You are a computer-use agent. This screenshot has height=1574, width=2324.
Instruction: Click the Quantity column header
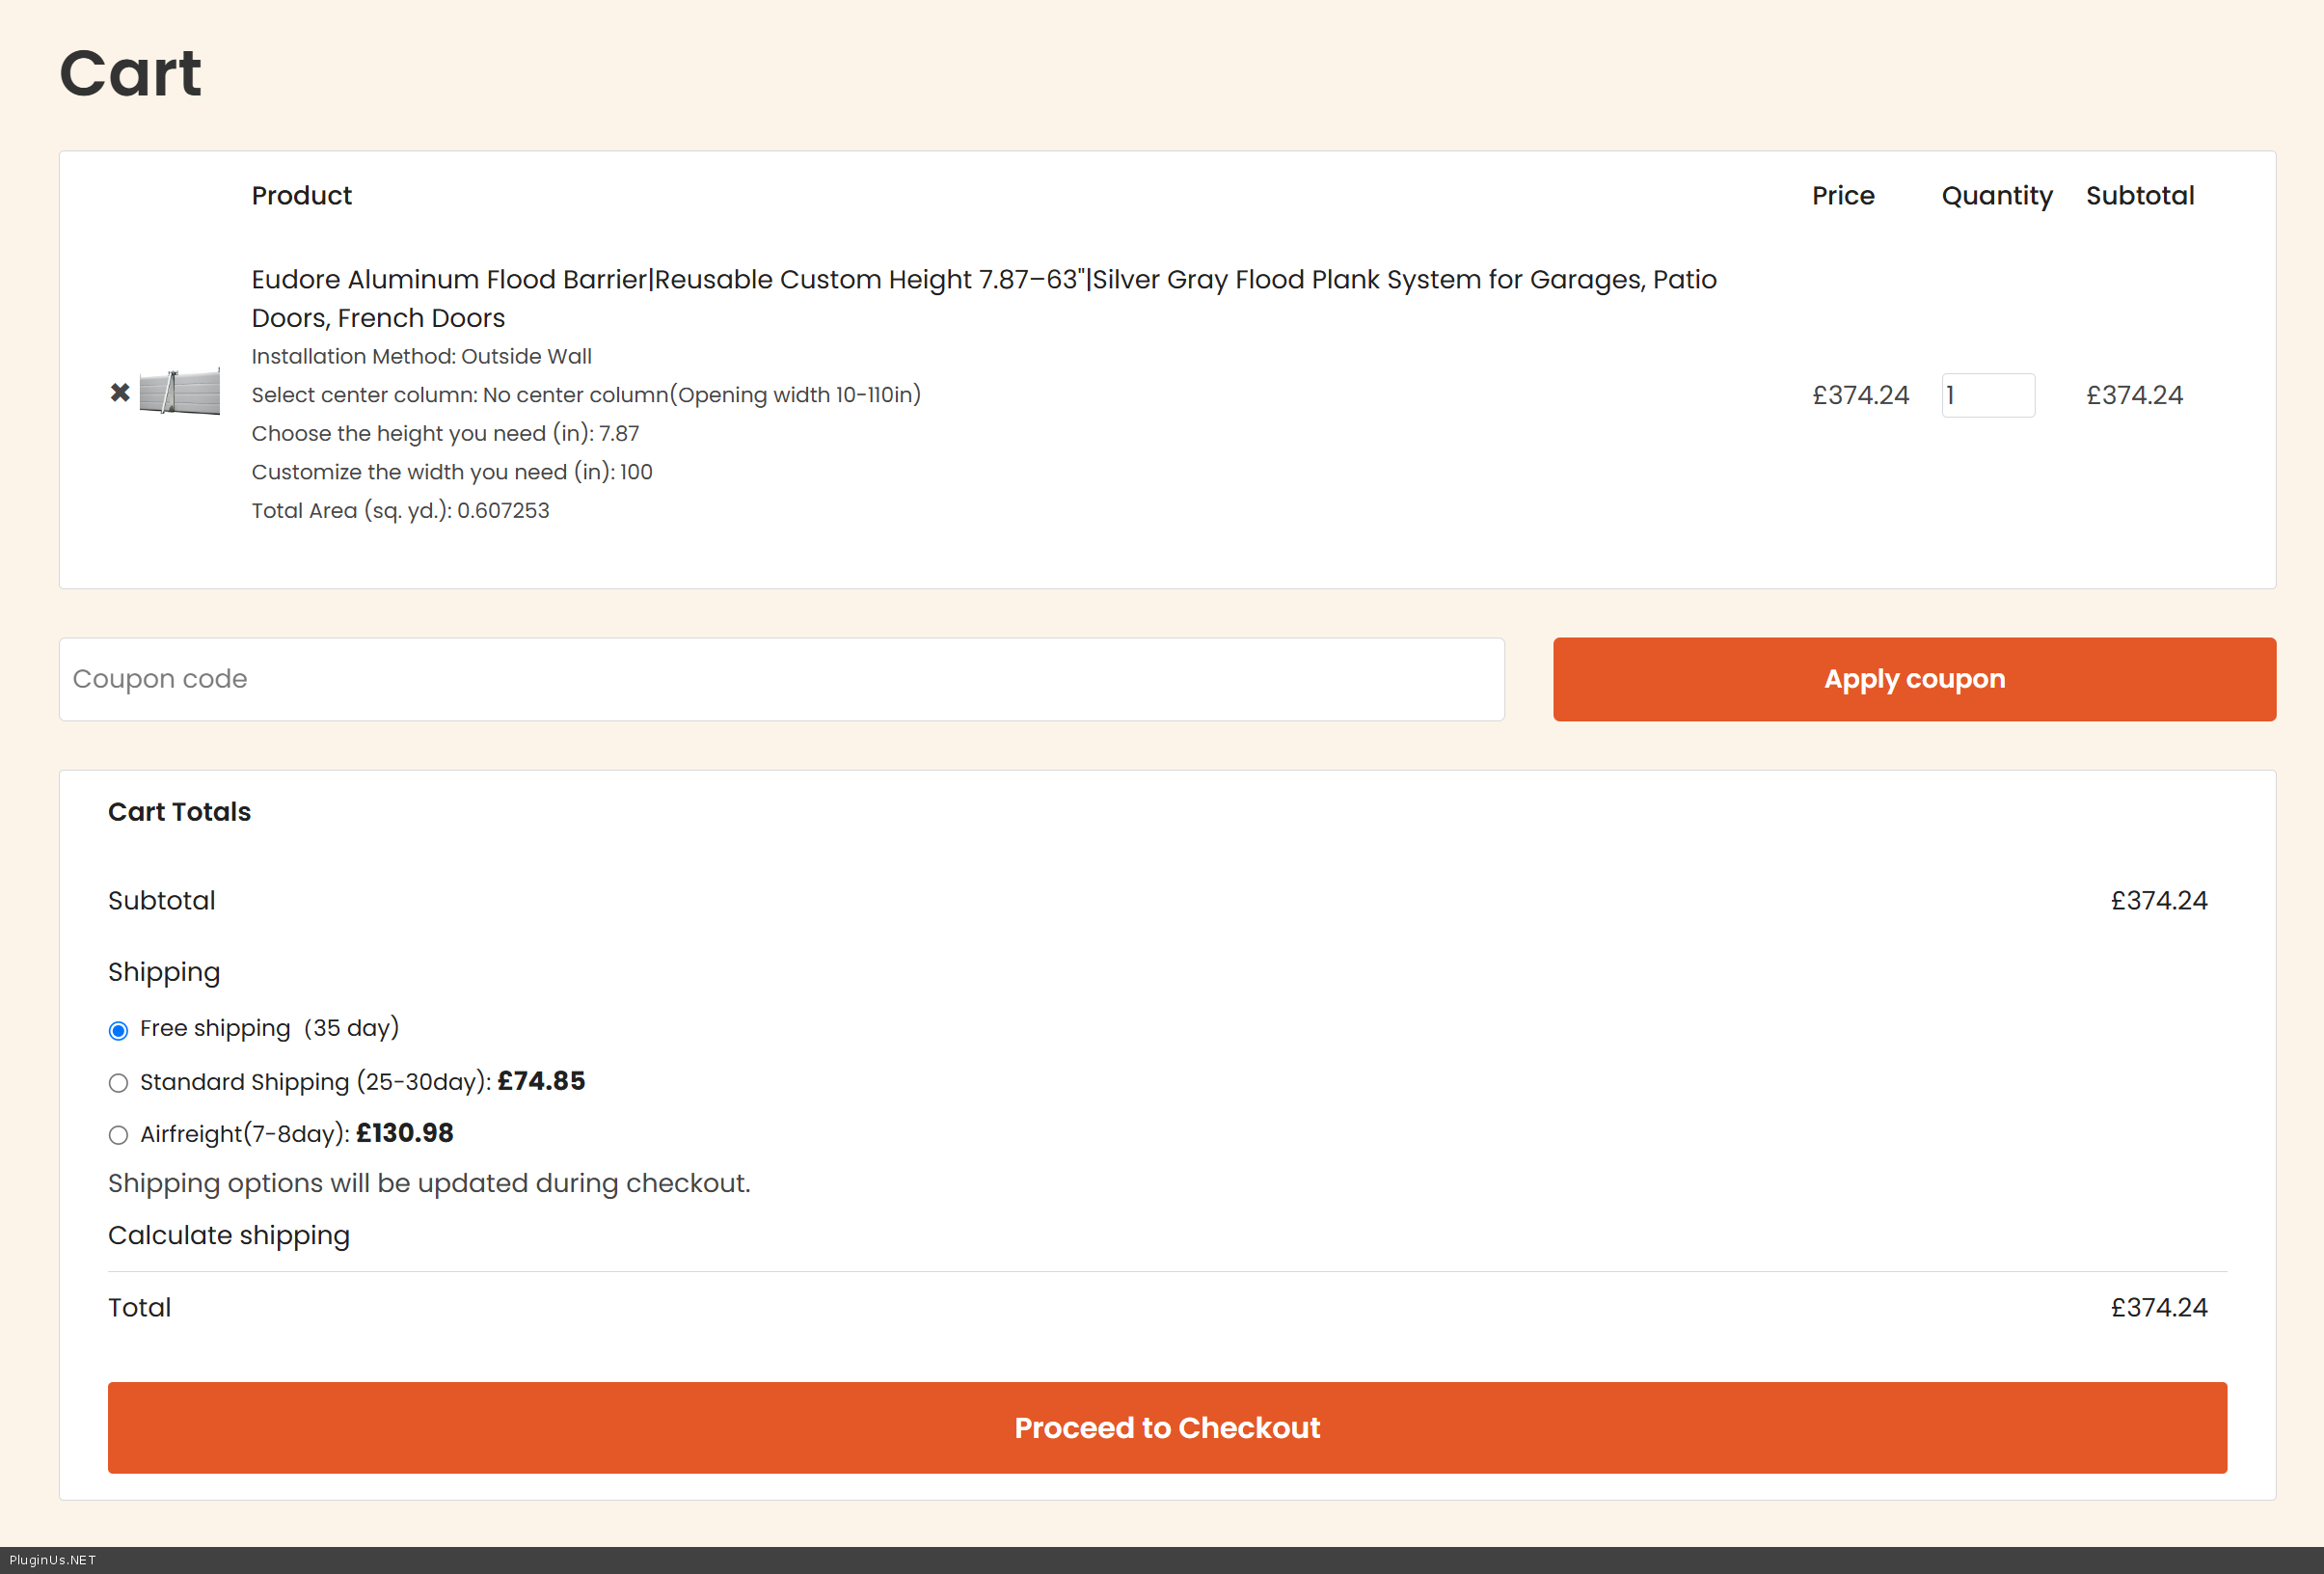tap(1996, 196)
